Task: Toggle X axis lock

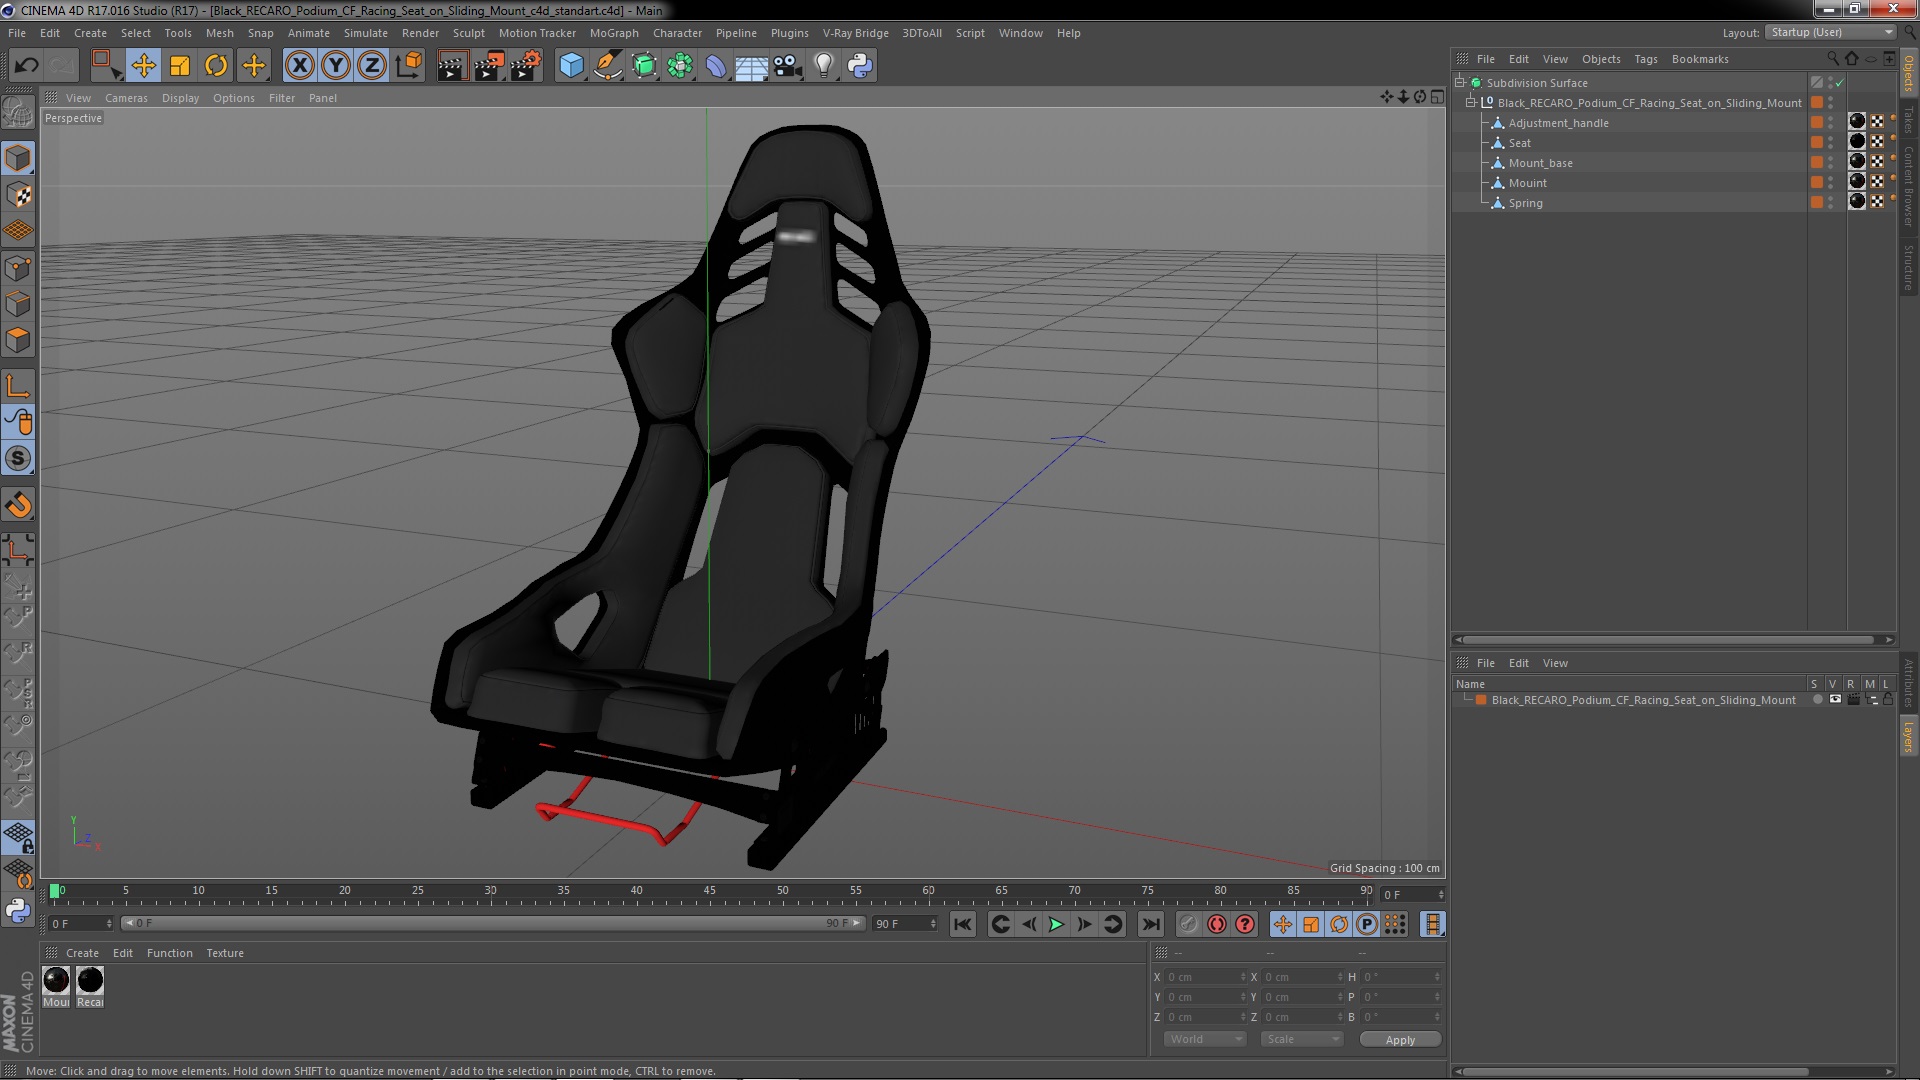Action: point(299,66)
